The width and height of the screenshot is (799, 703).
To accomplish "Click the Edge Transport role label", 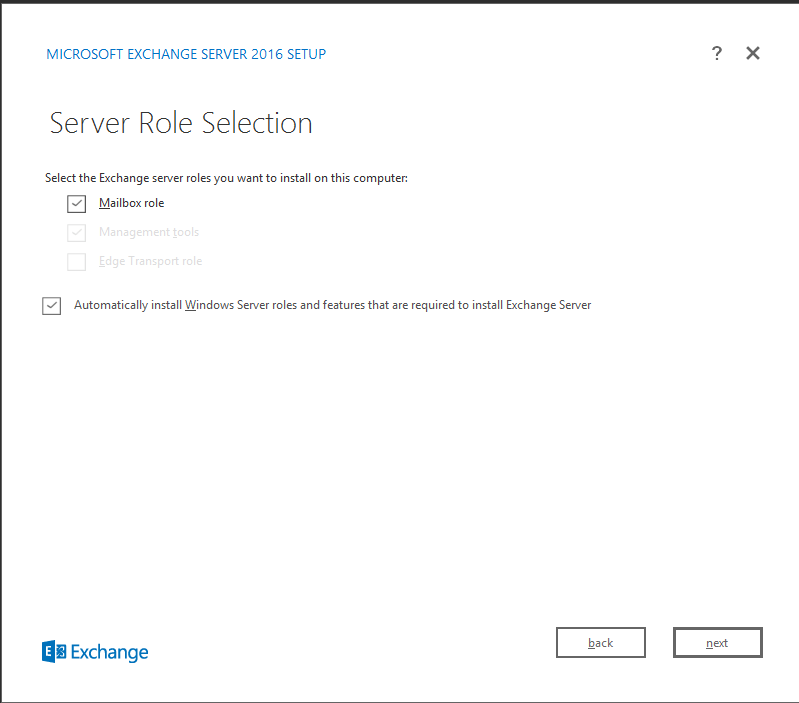I will pos(150,261).
